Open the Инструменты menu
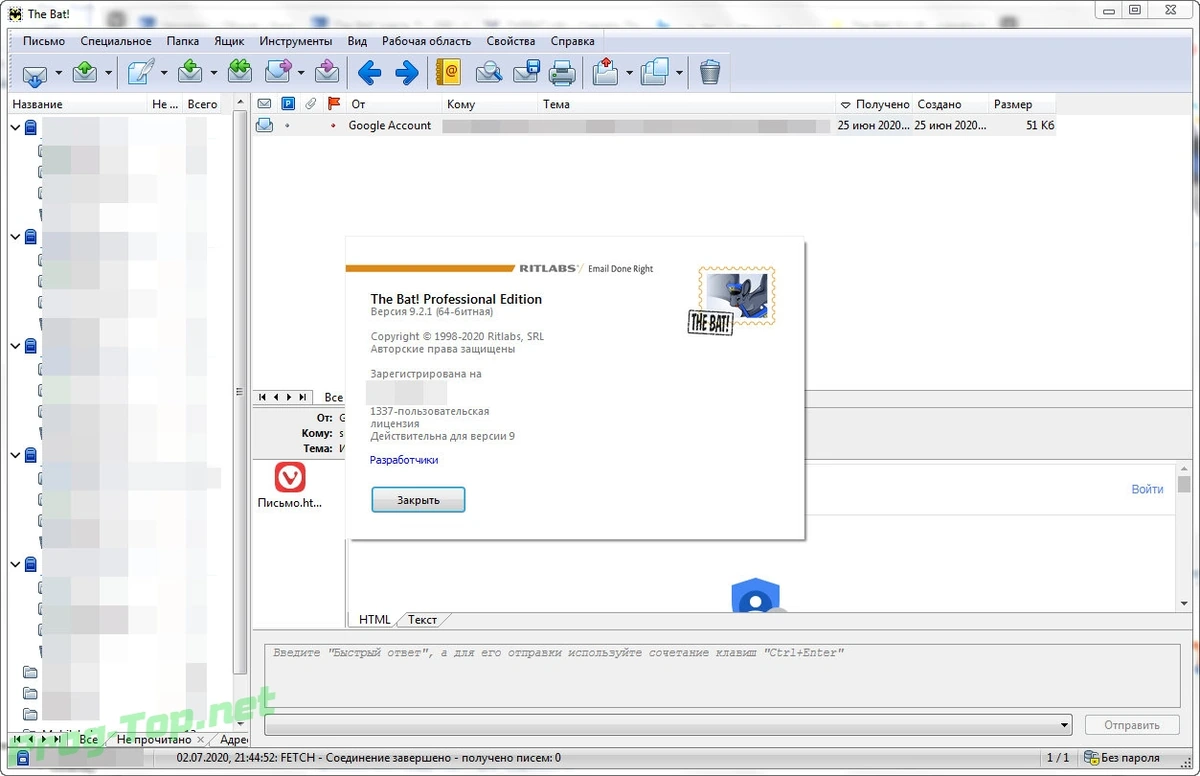The height and width of the screenshot is (776, 1200). (296, 41)
